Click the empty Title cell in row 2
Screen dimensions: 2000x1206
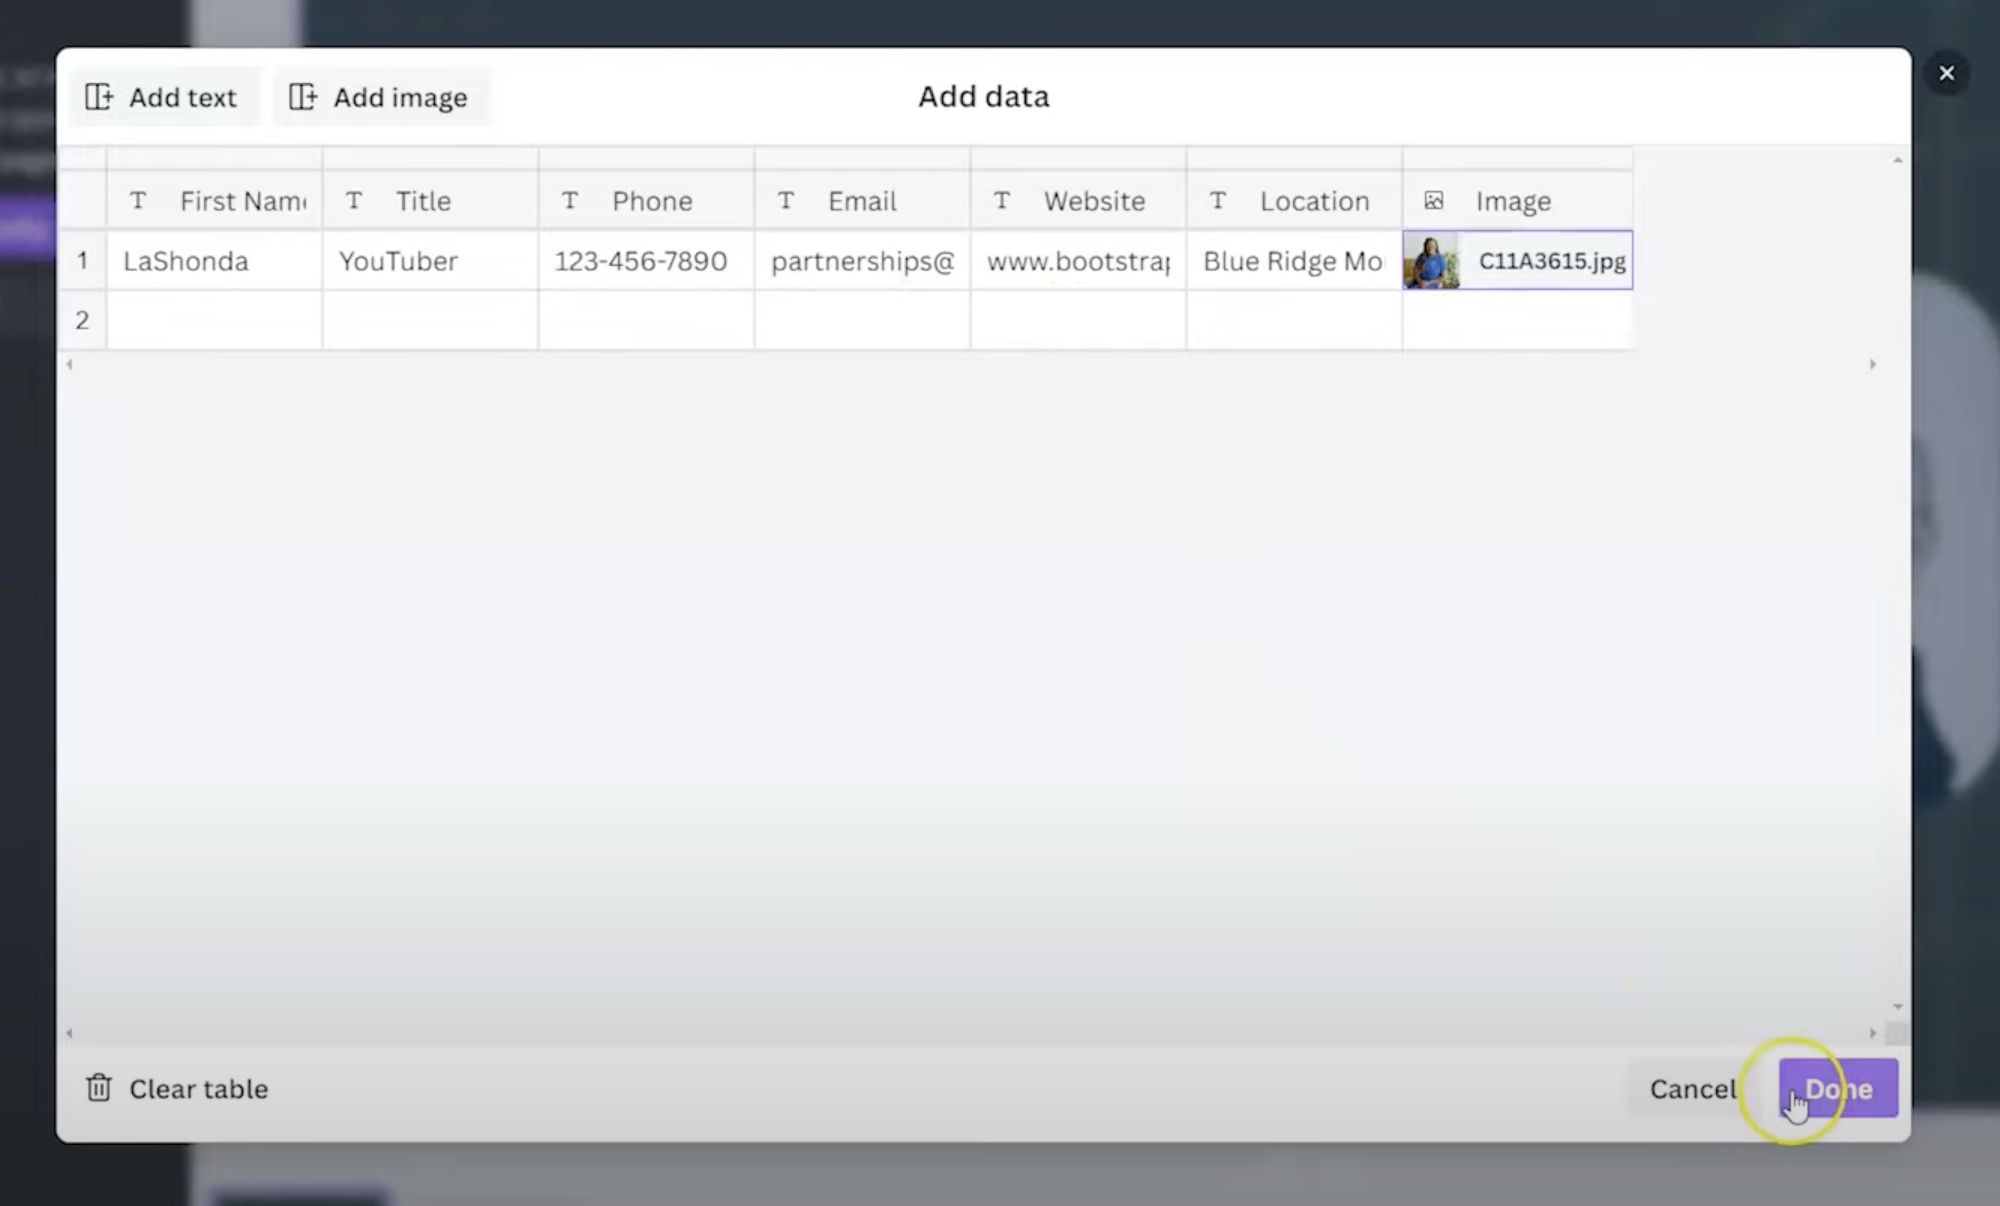[430, 320]
